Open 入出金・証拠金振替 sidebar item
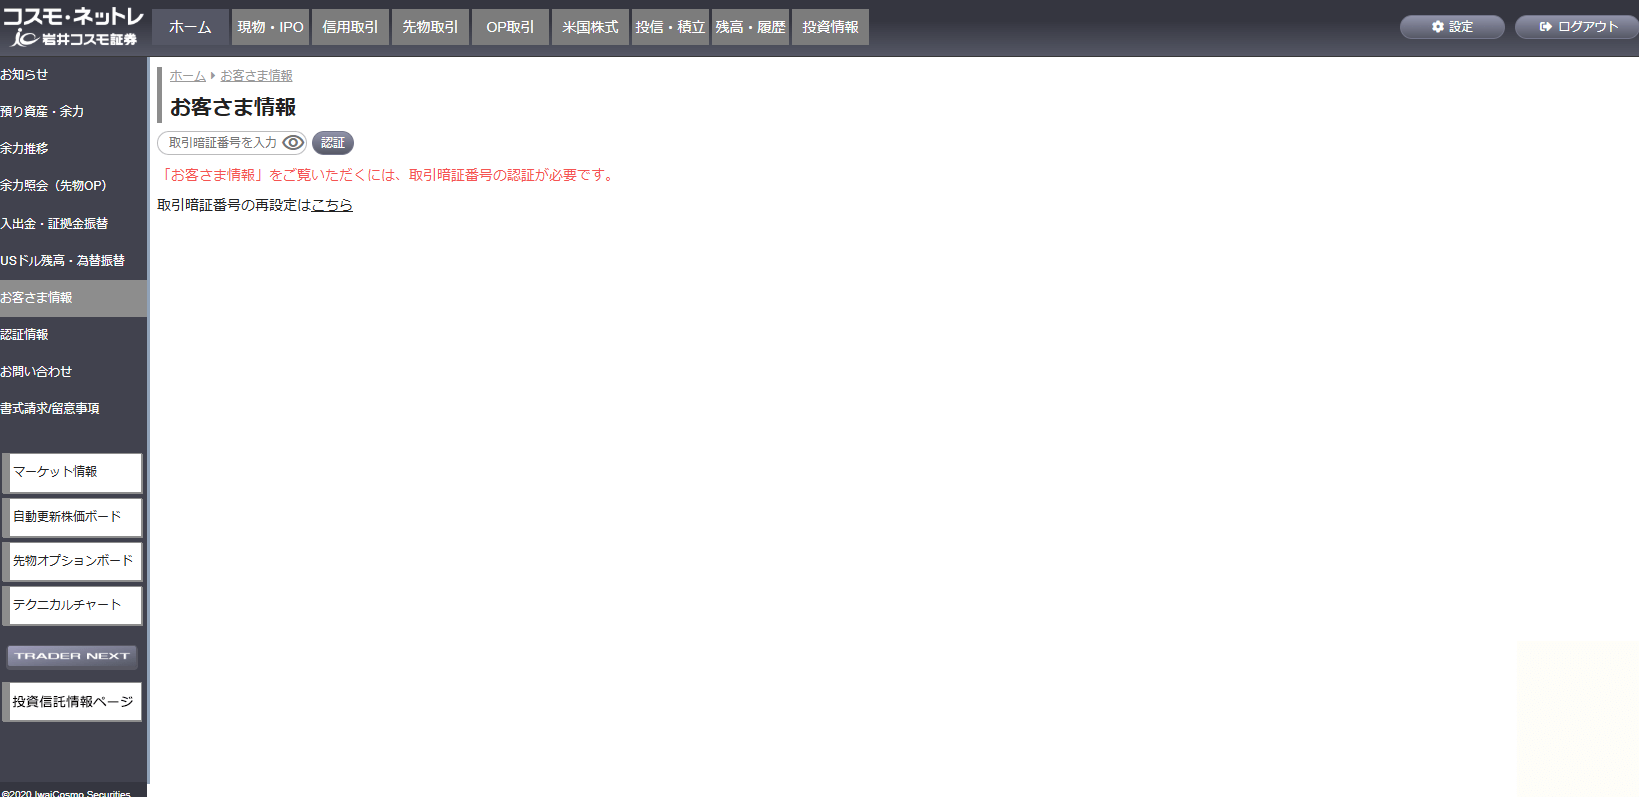 [x=54, y=223]
